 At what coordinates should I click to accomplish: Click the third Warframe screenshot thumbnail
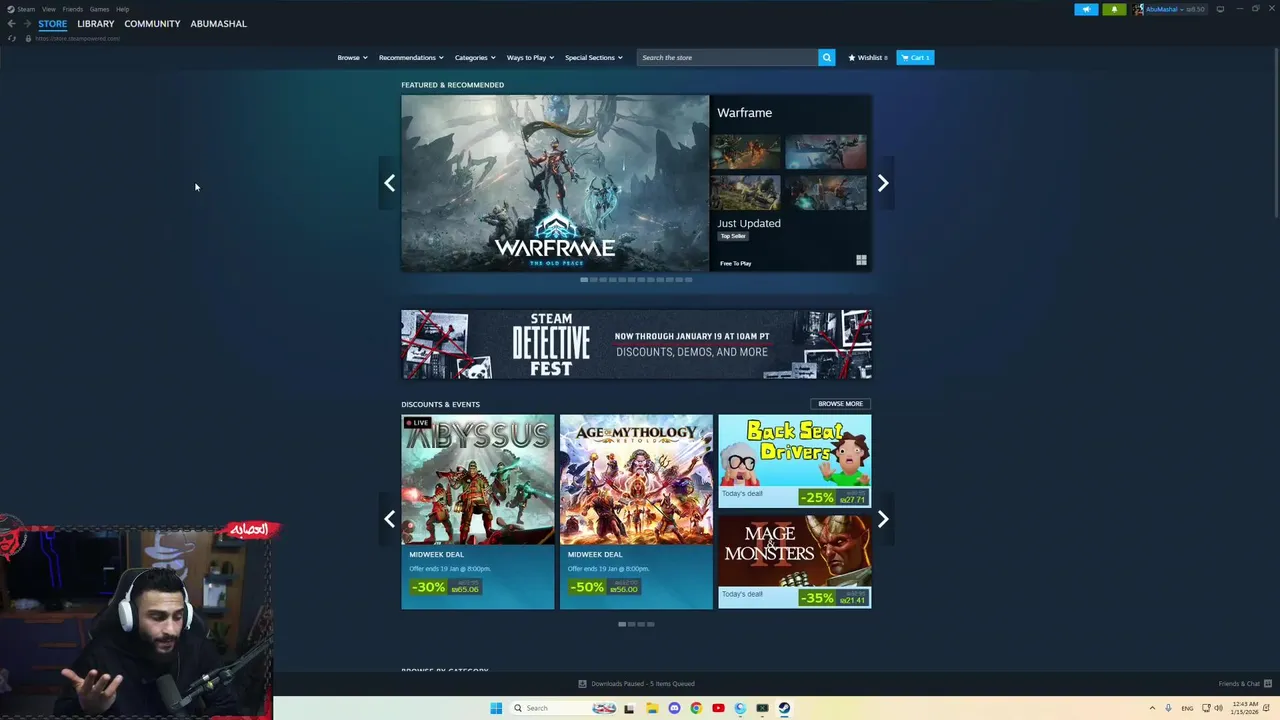pyautogui.click(x=746, y=192)
